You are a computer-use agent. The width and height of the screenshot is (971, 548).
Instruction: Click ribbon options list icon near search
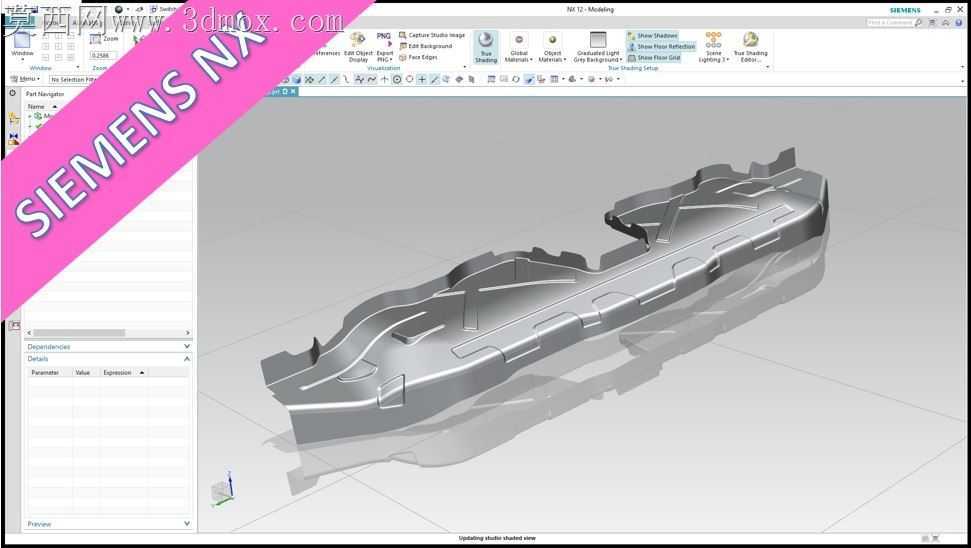coord(932,22)
